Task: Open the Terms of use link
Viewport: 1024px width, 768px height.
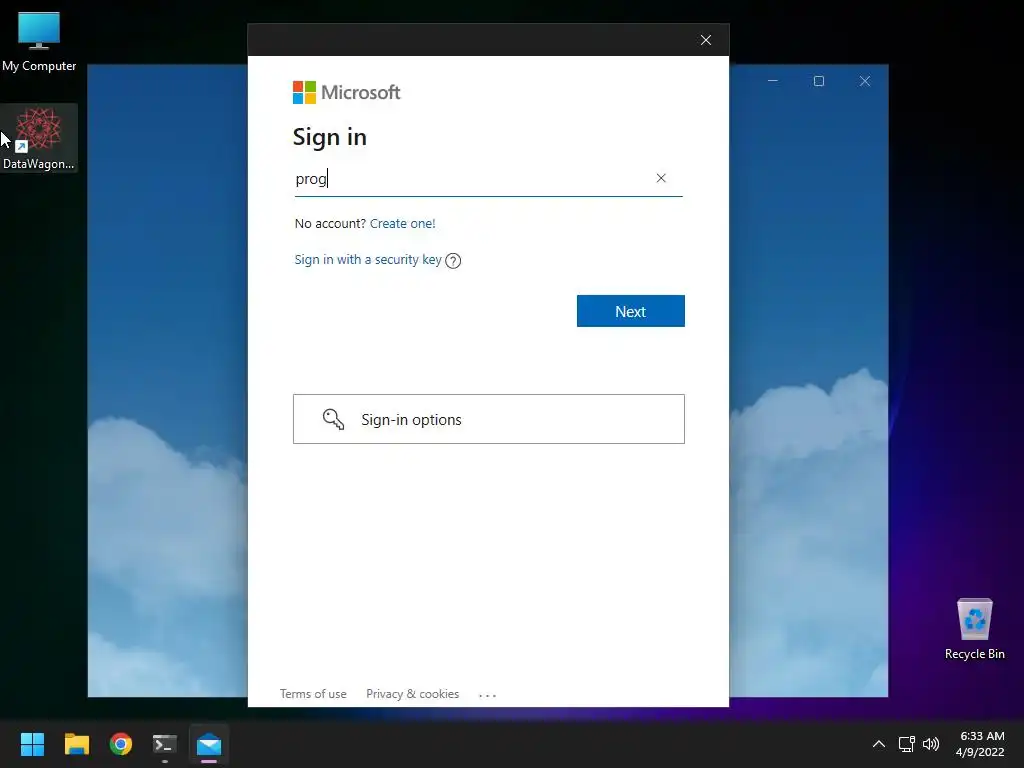Action: click(x=313, y=694)
